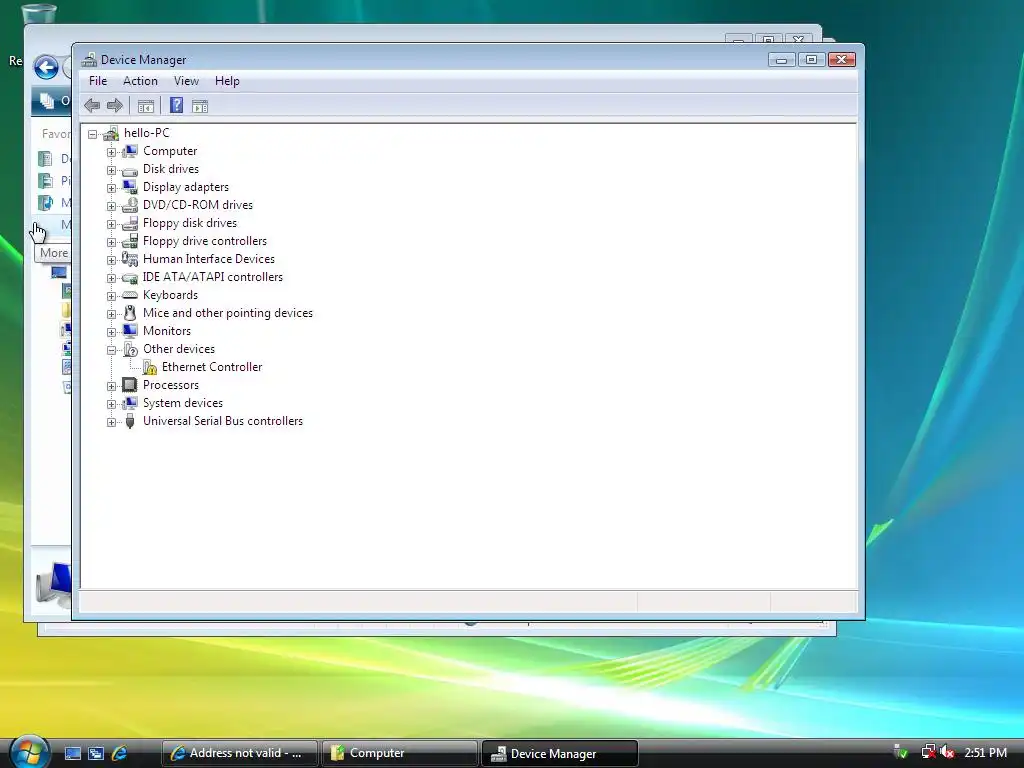Select the Keyboards label

point(170,295)
